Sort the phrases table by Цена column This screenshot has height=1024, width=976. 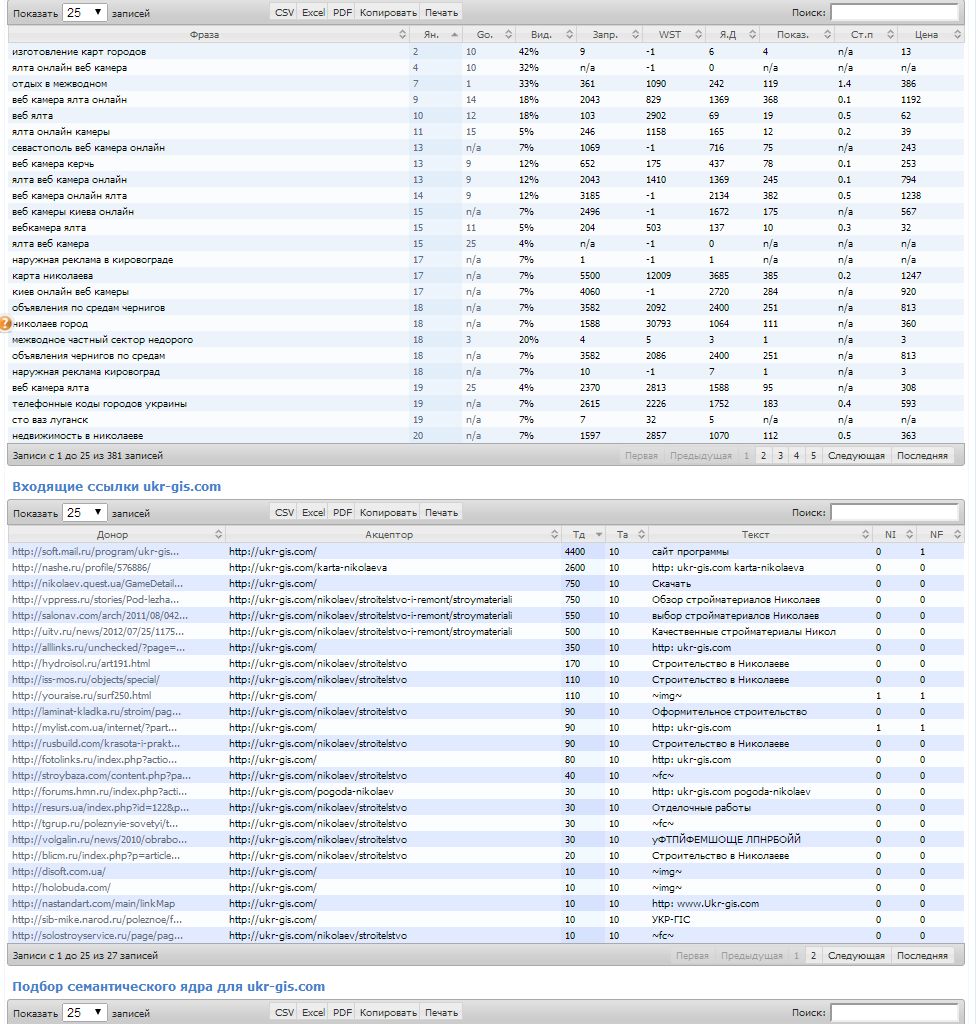point(926,35)
